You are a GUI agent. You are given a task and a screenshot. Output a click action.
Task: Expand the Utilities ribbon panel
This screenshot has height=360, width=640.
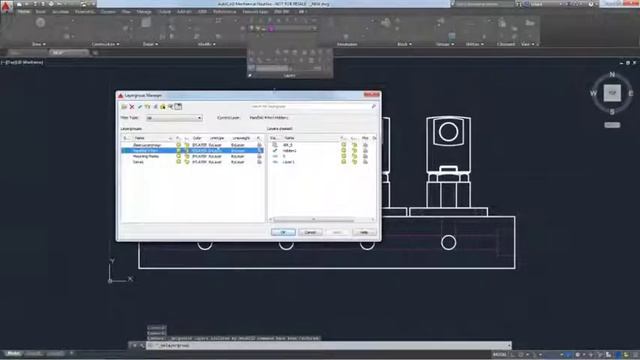pyautogui.click(x=475, y=44)
